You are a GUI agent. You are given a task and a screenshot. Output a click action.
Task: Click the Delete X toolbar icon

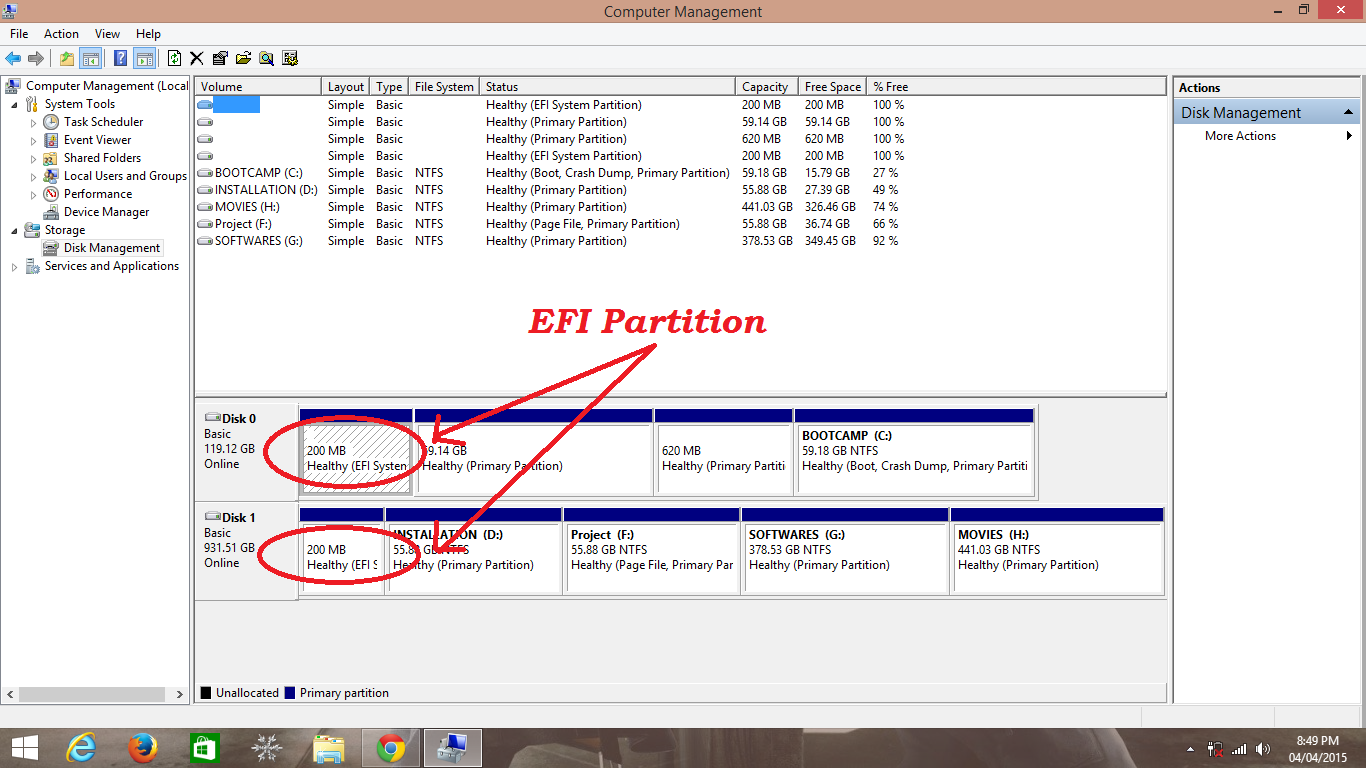click(197, 58)
